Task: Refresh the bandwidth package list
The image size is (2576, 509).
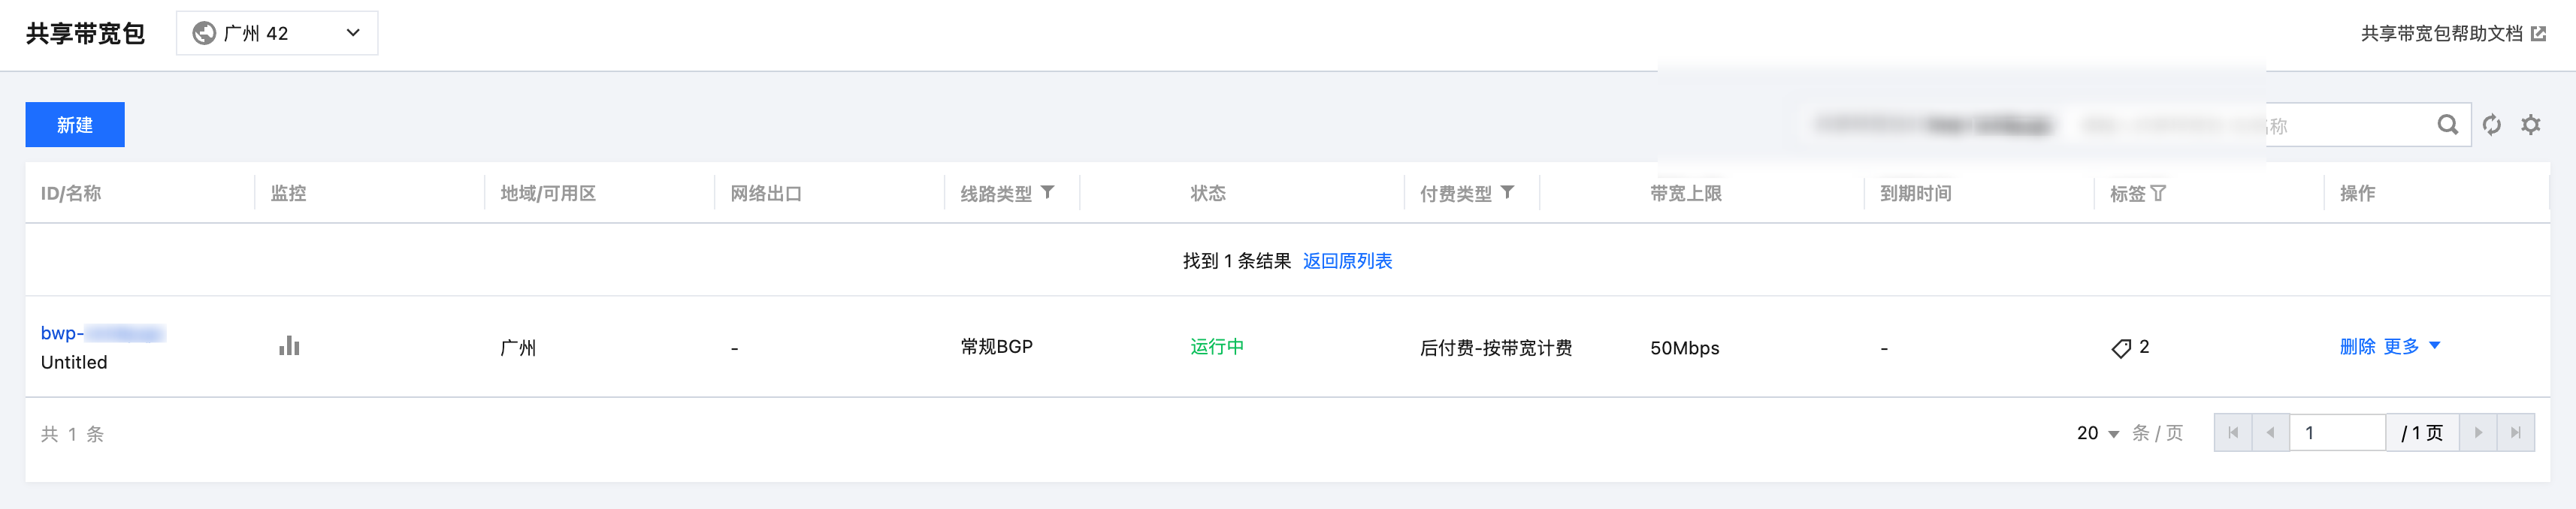Action: pyautogui.click(x=2492, y=125)
